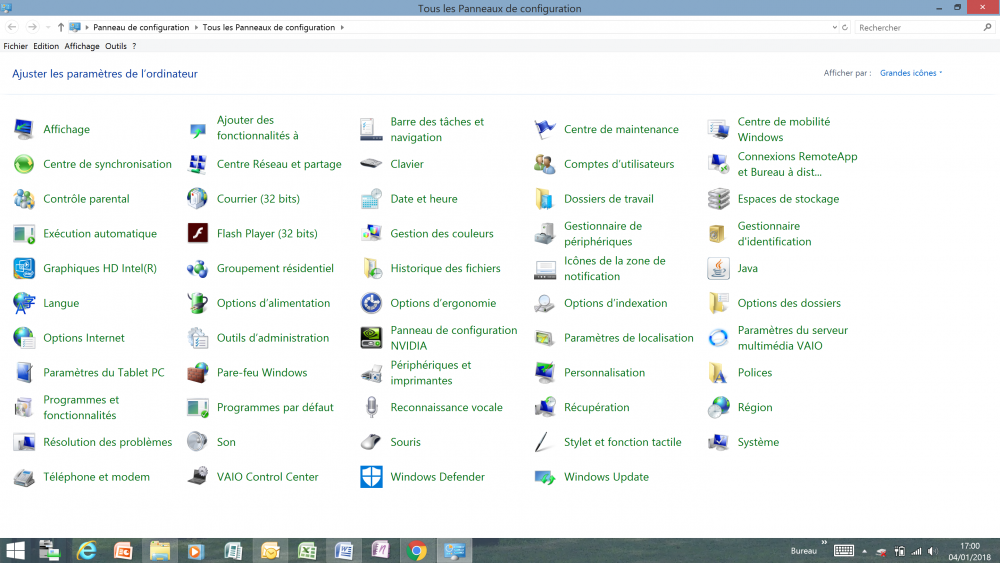Open the Windows Start button
Viewport: 1000px width, 563px height.
[15, 550]
